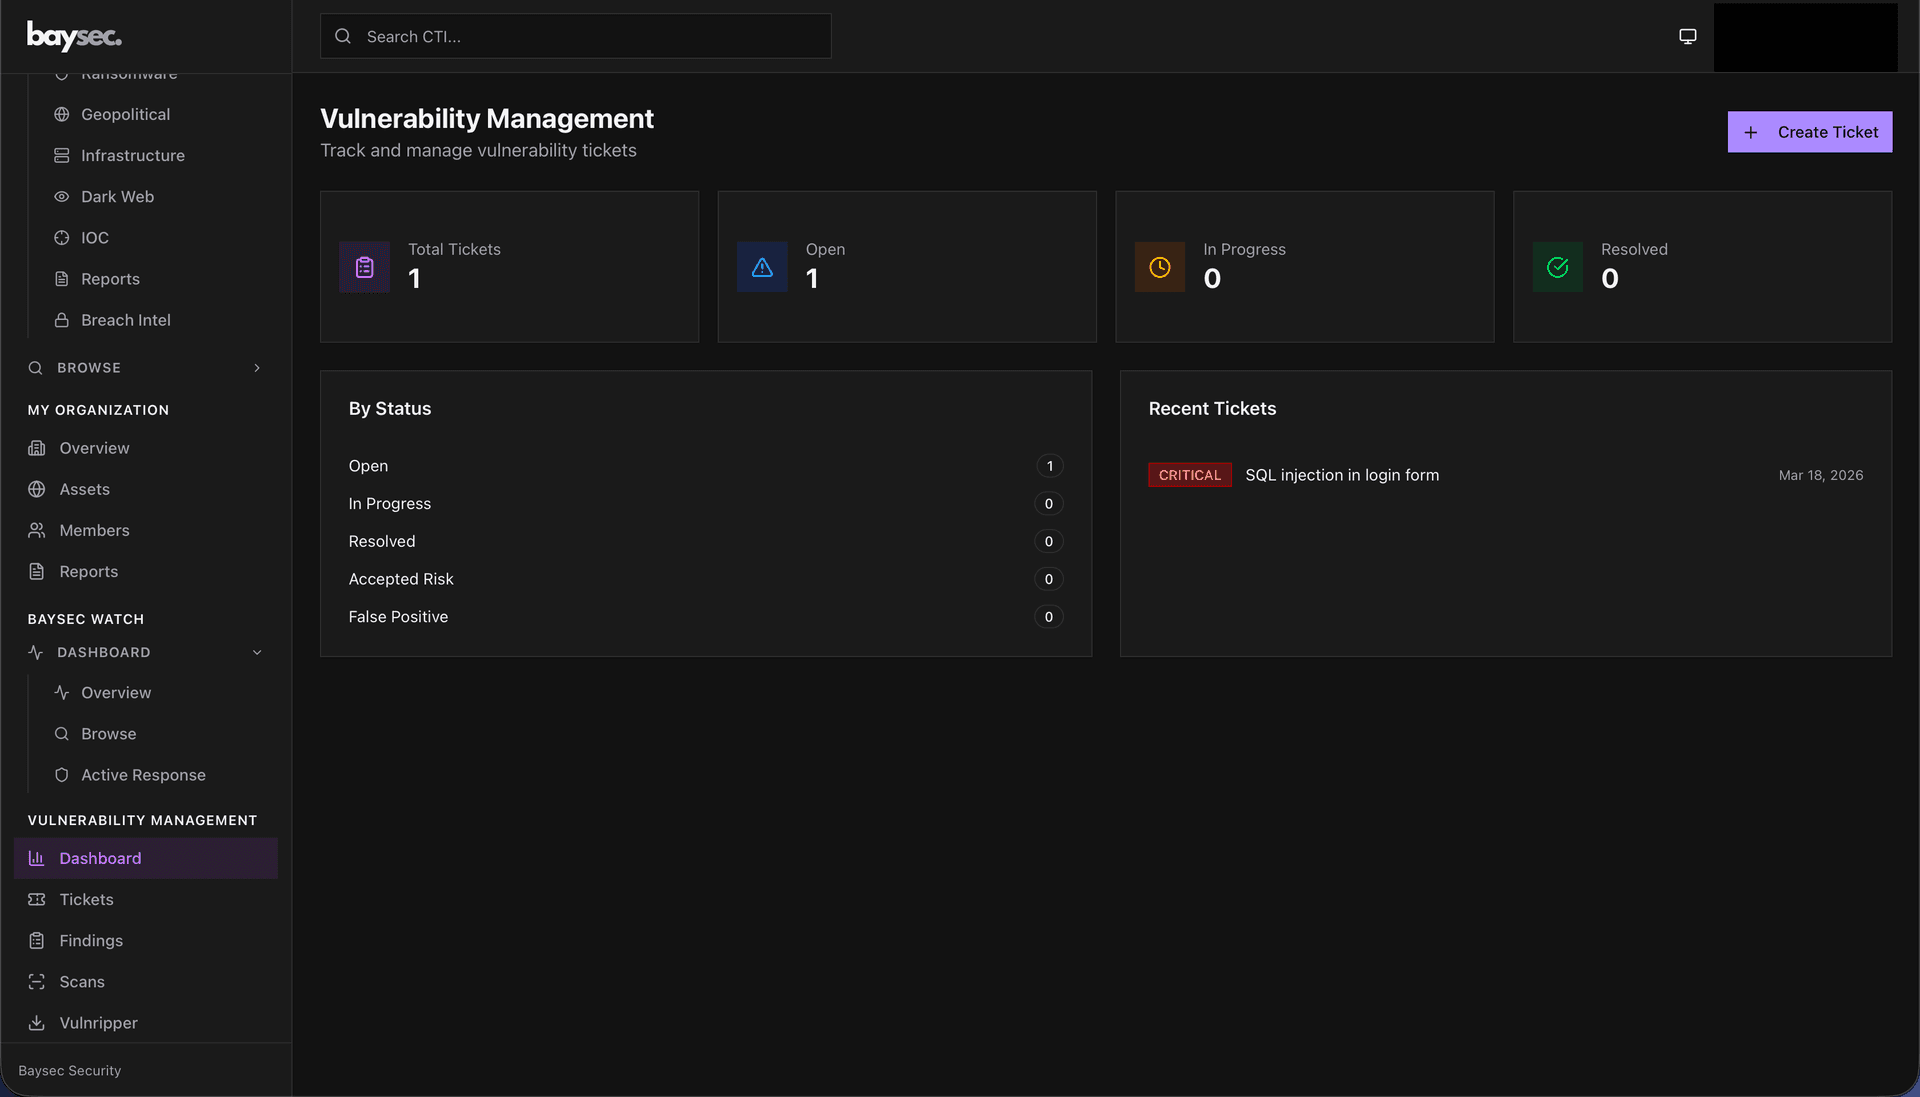Select the Breach Intel lock icon
Viewport: 1920px width, 1097px height.
point(62,319)
